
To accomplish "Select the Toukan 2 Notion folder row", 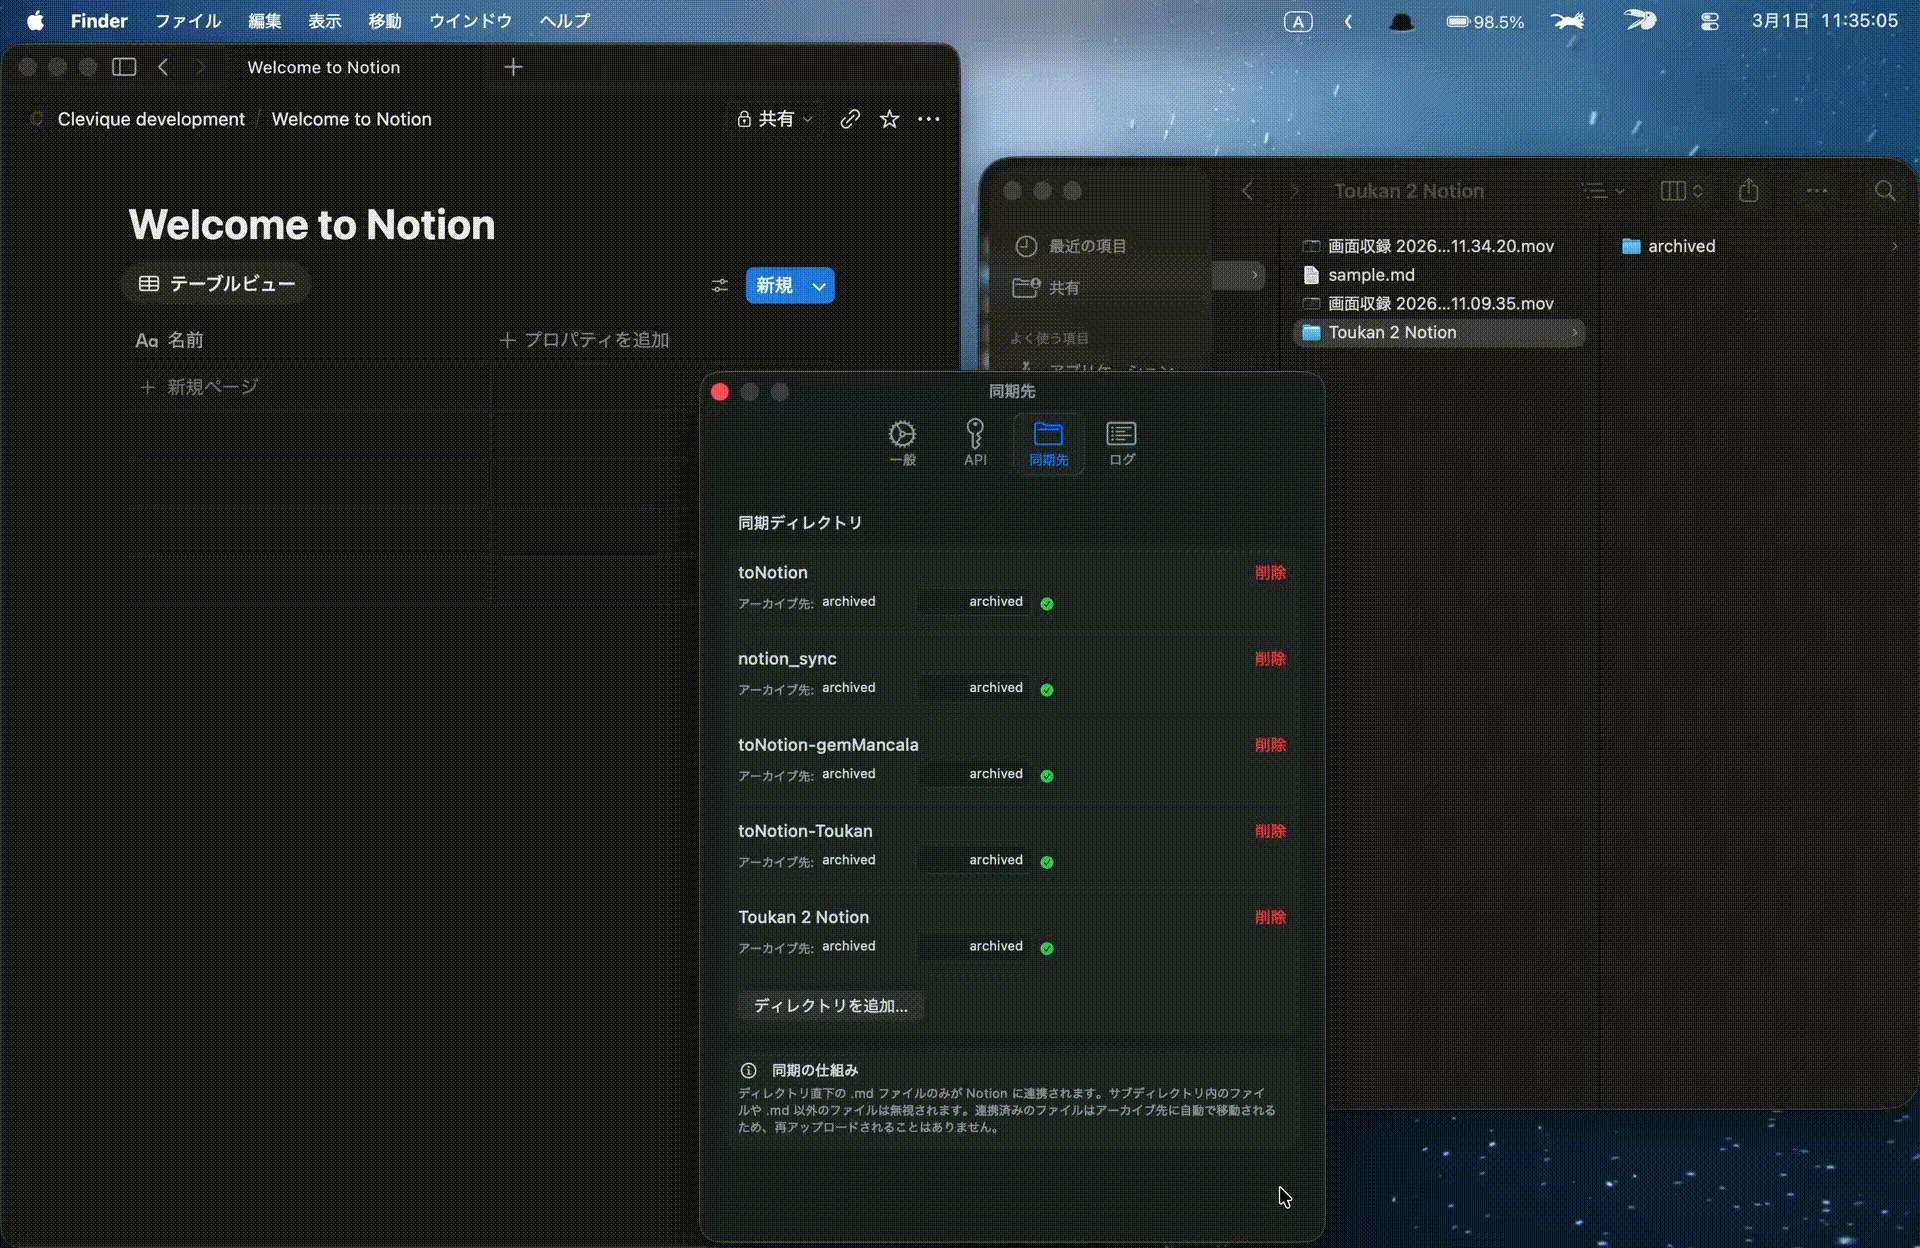I will (x=1440, y=333).
